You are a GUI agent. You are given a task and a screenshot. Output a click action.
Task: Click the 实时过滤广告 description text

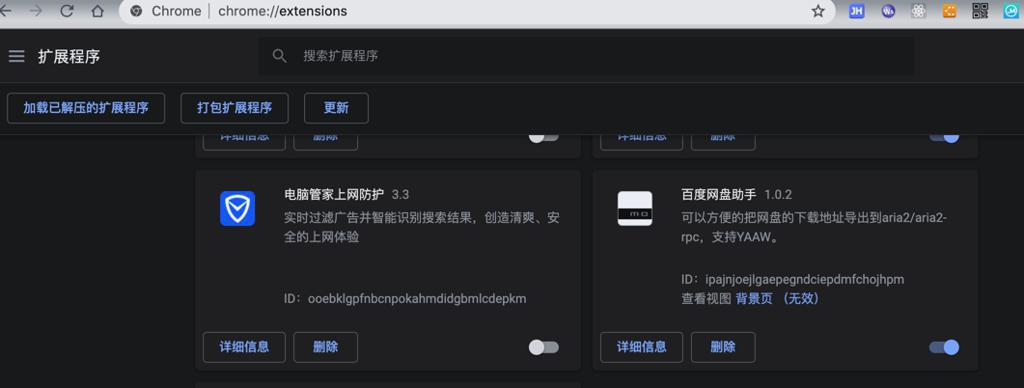point(422,227)
